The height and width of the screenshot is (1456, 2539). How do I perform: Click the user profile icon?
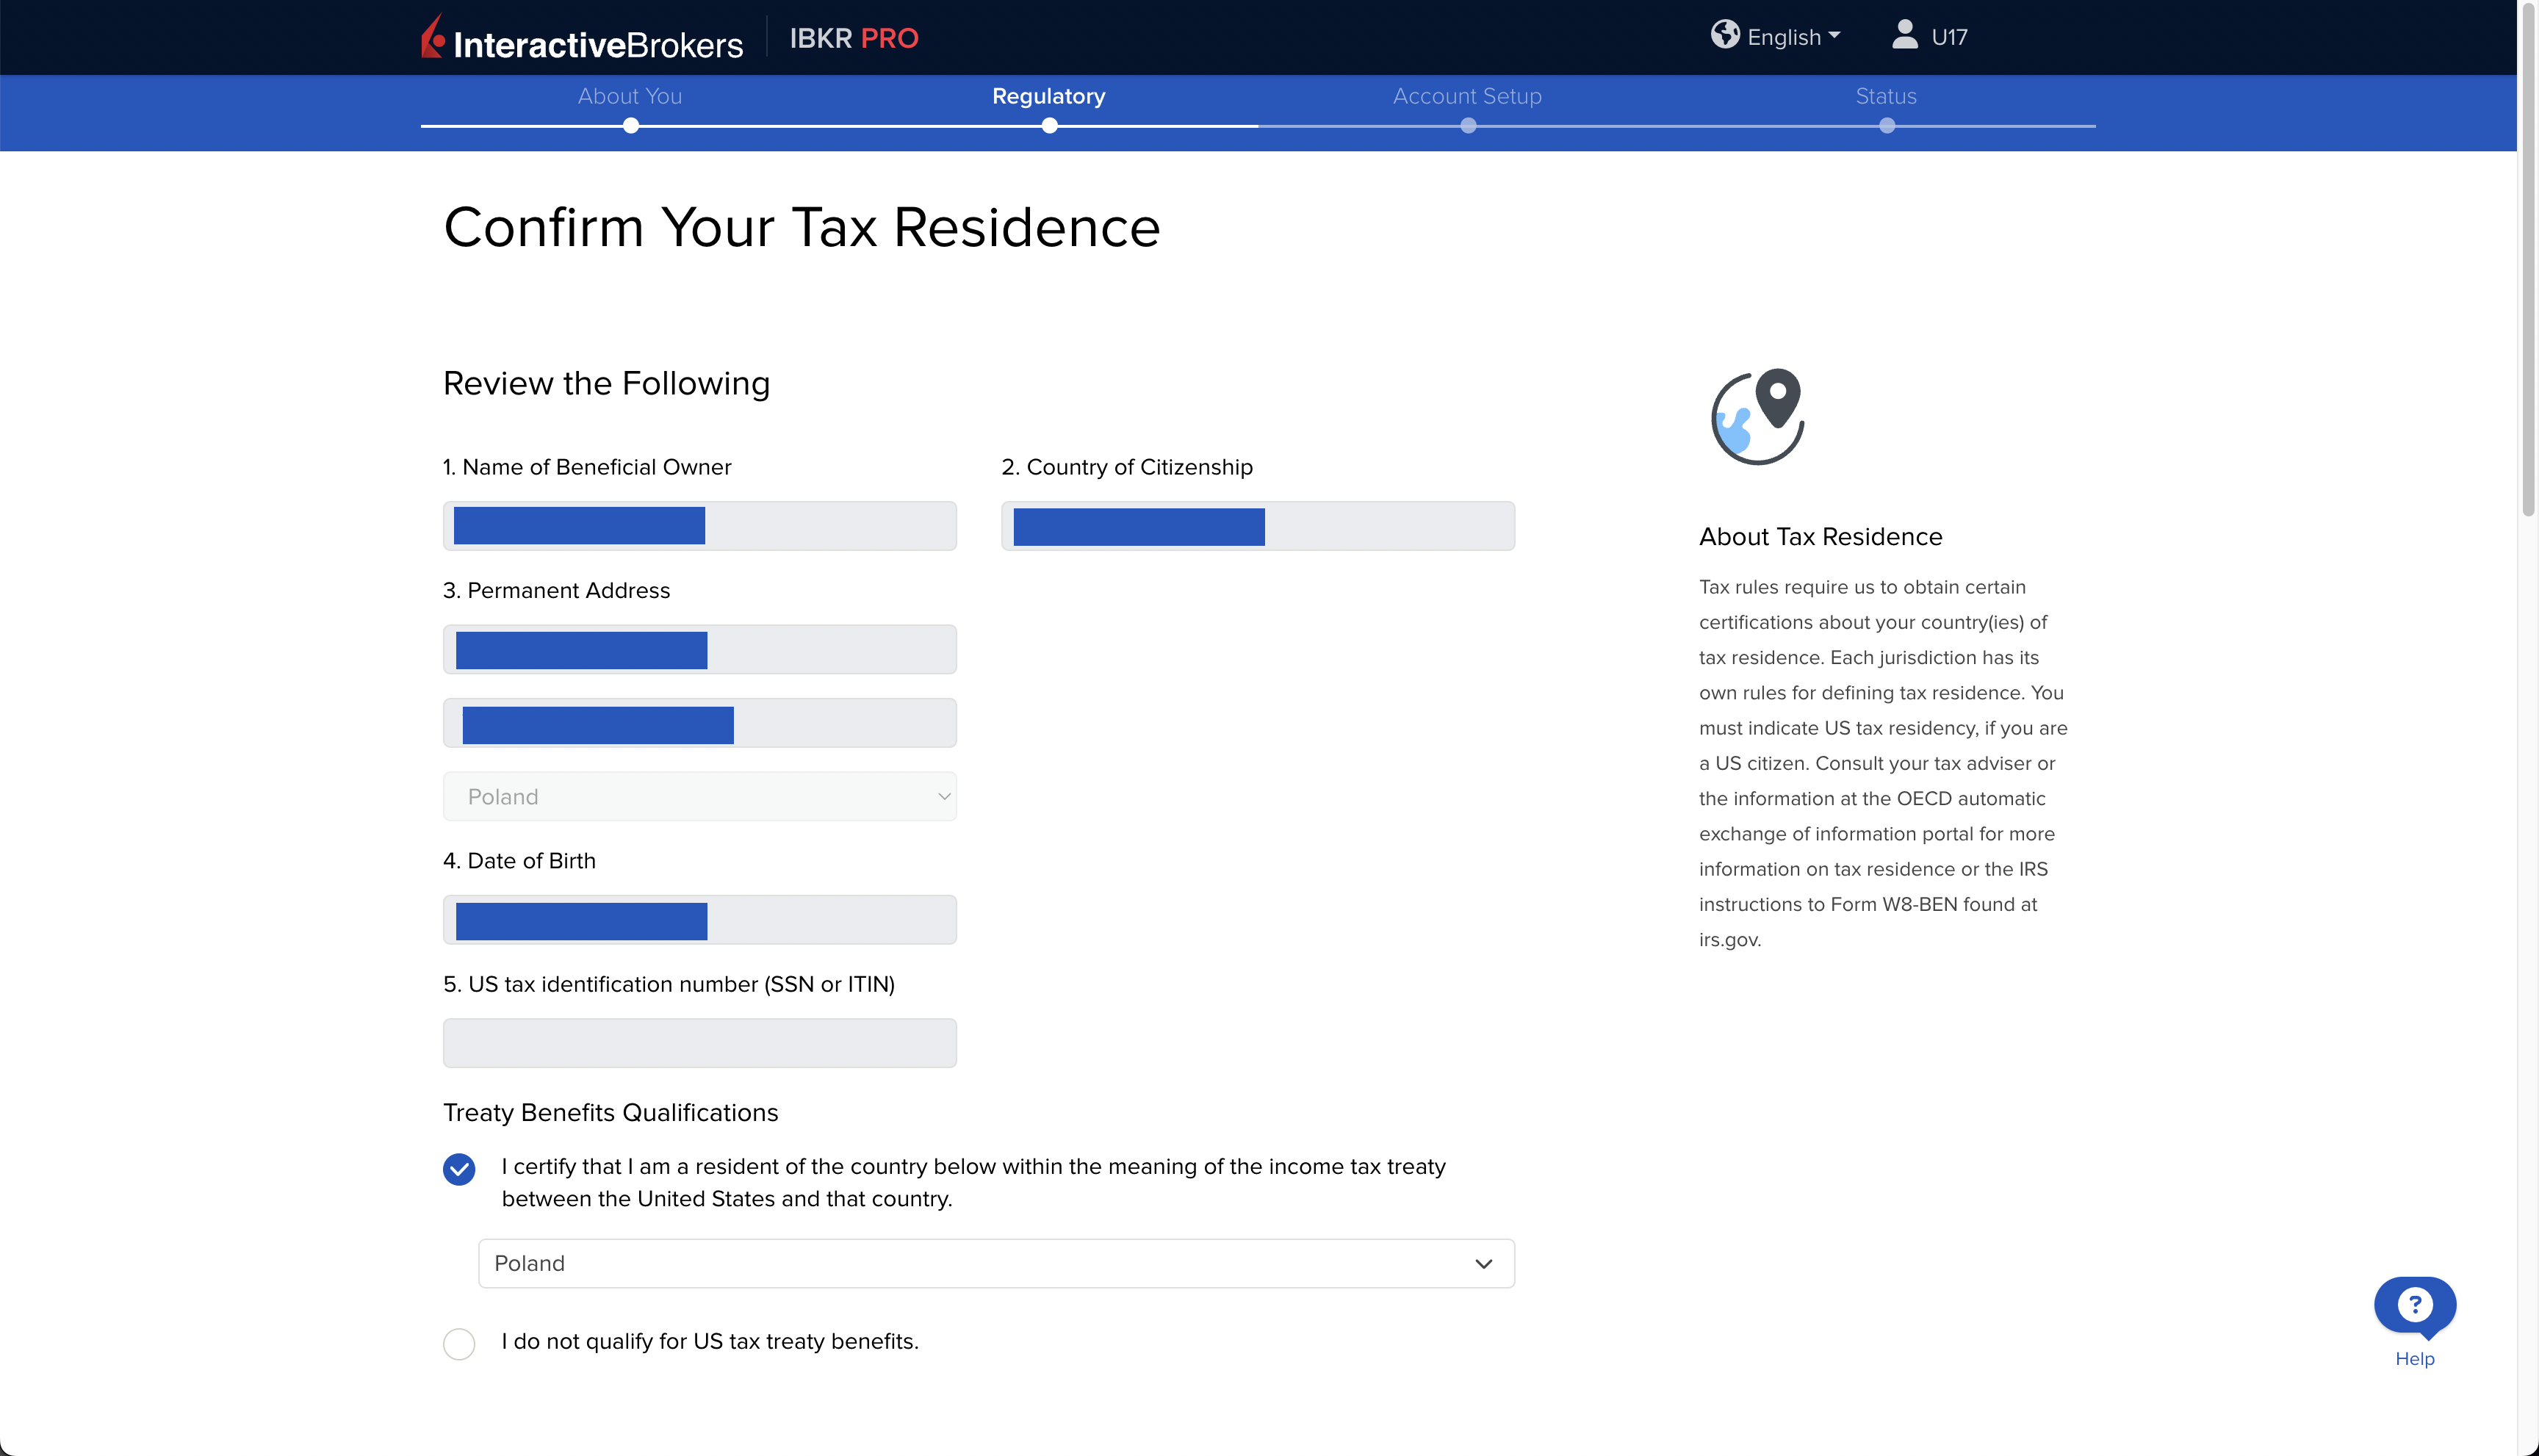(x=1904, y=35)
